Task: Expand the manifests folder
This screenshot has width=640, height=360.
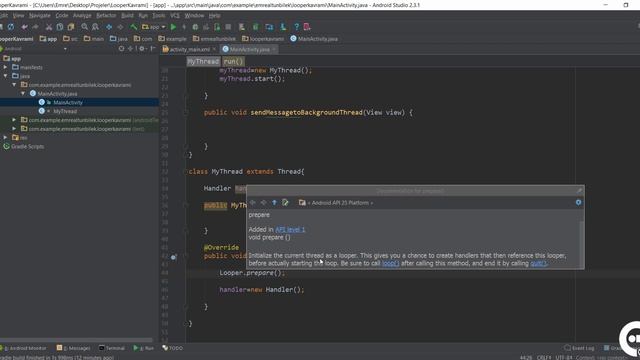Action: click(x=5, y=67)
